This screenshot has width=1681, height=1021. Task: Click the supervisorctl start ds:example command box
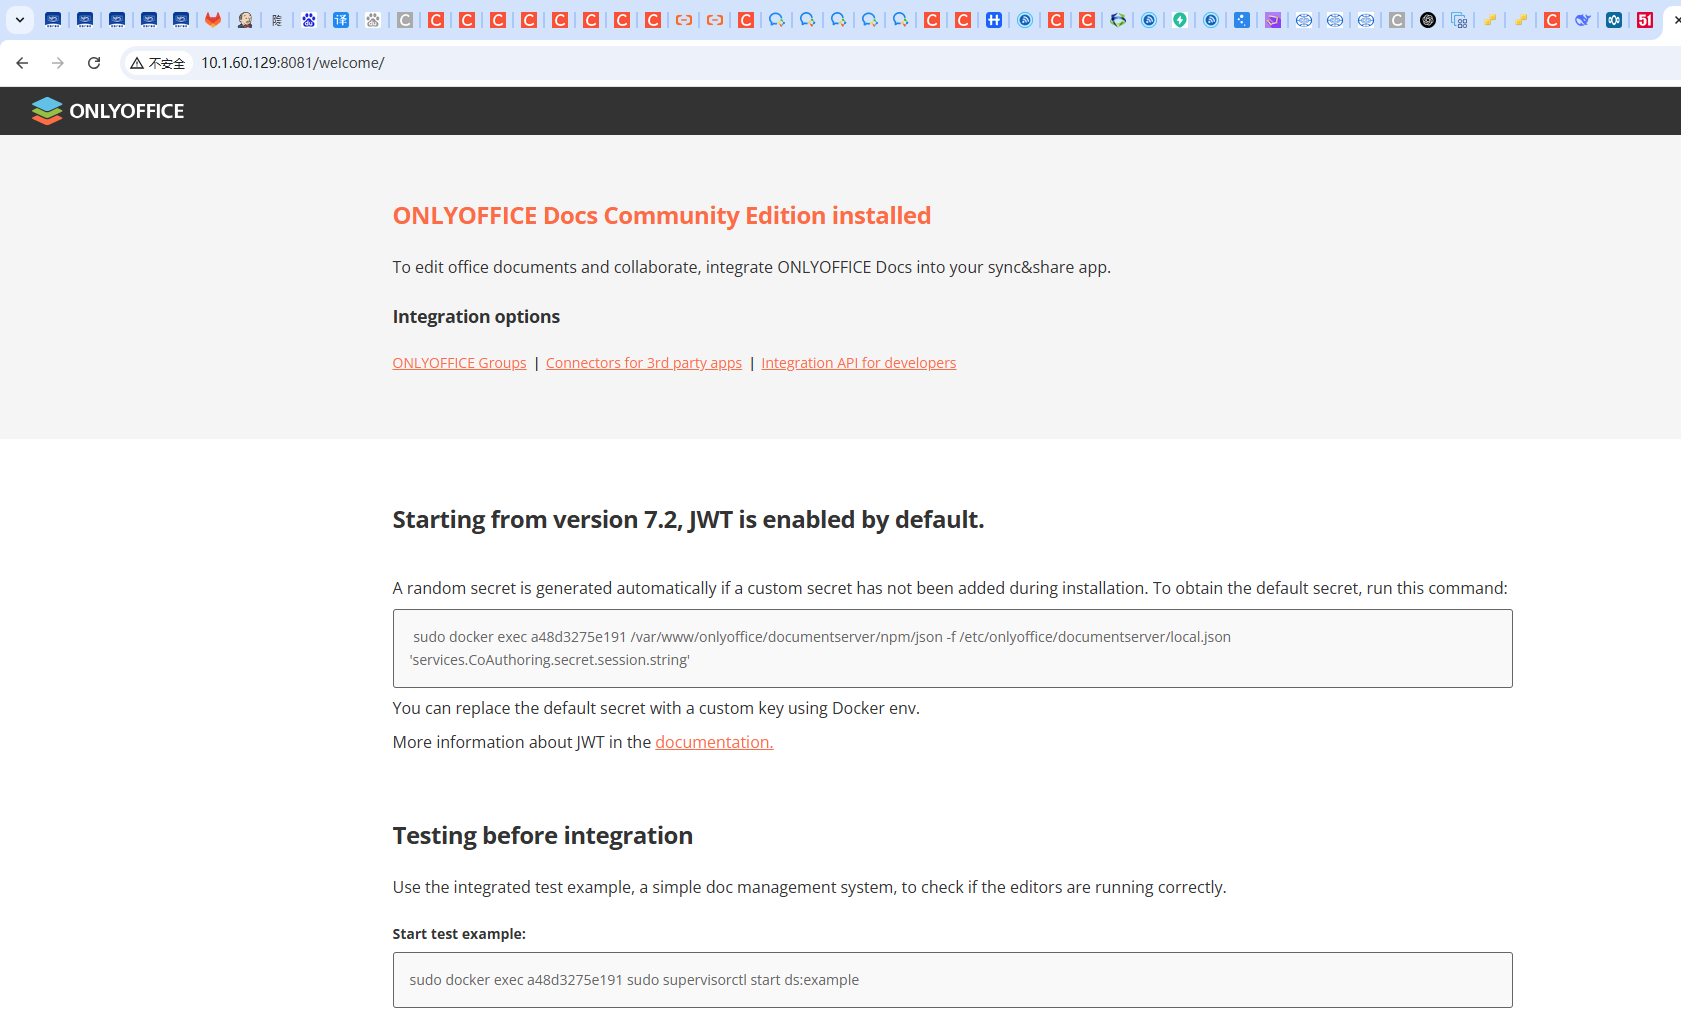952,980
